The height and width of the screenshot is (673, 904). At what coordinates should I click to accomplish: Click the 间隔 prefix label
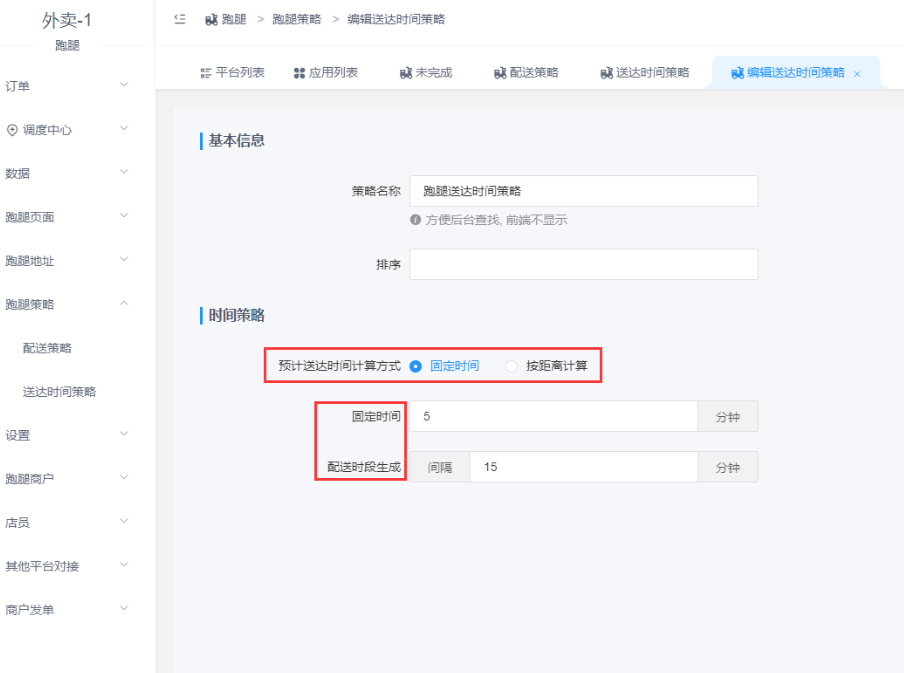(x=440, y=467)
